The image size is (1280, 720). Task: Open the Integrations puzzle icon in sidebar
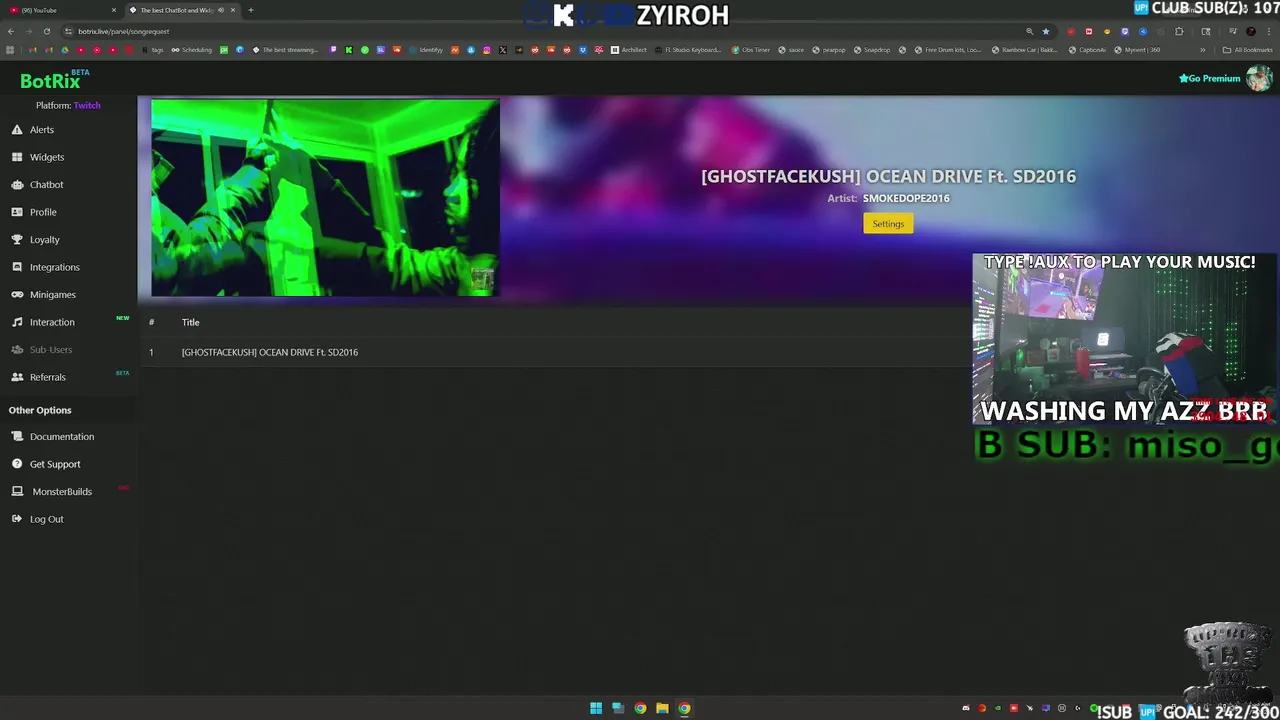point(17,267)
